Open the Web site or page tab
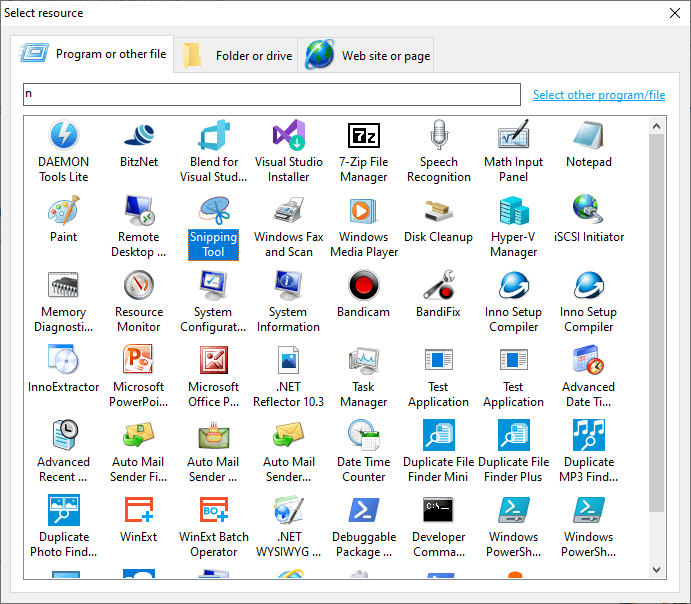The height and width of the screenshot is (604, 691). coord(366,56)
